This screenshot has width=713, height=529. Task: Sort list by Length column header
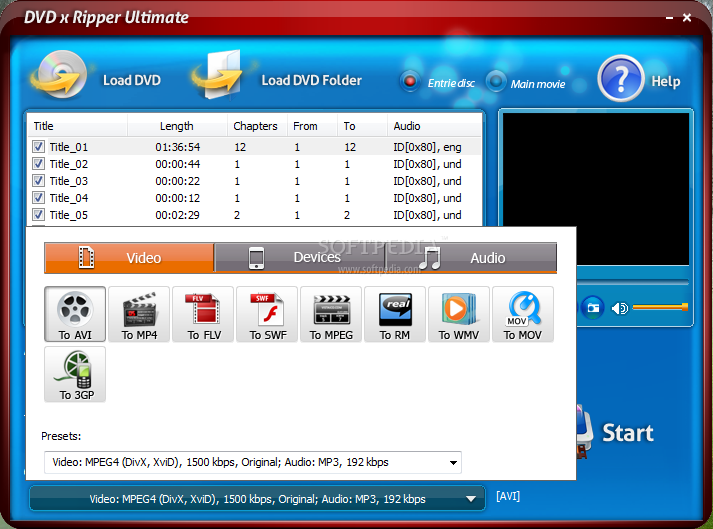[177, 126]
